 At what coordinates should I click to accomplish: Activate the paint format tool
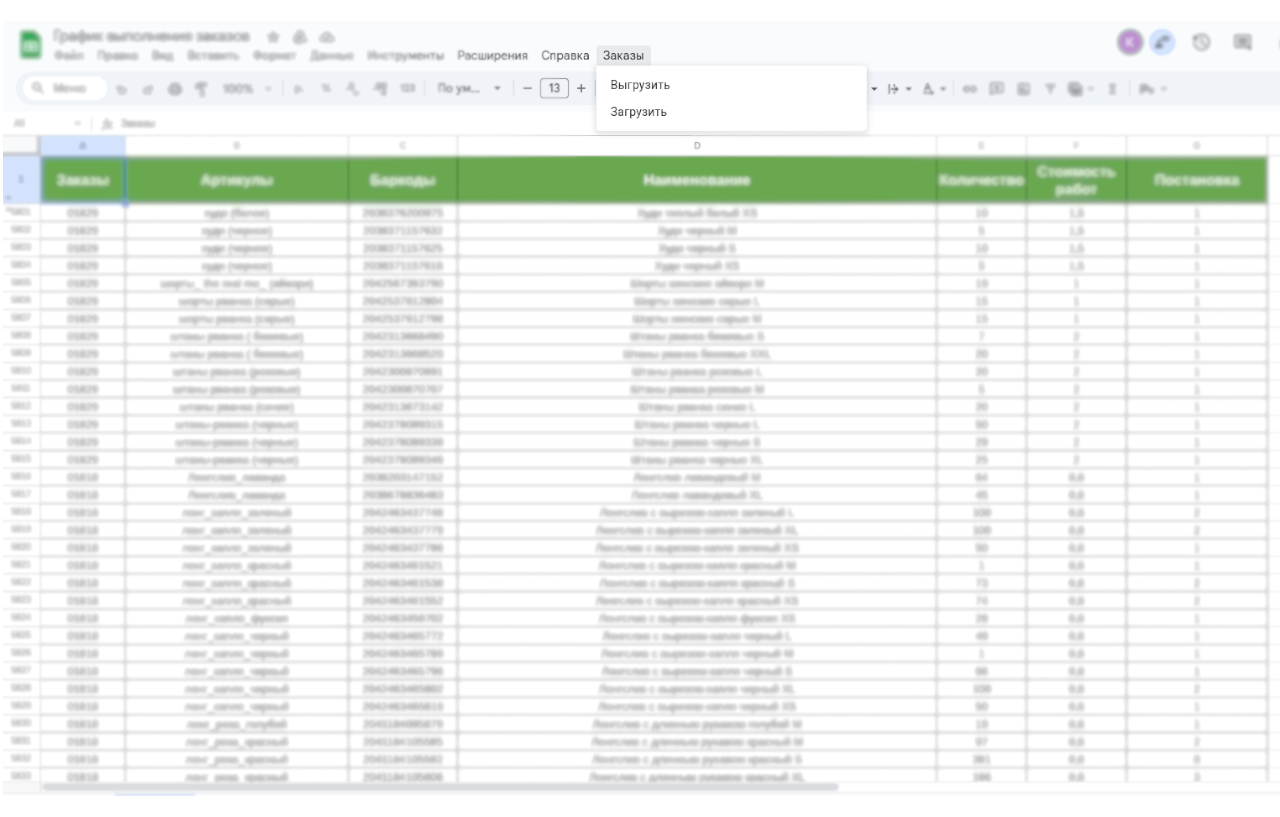tap(201, 88)
